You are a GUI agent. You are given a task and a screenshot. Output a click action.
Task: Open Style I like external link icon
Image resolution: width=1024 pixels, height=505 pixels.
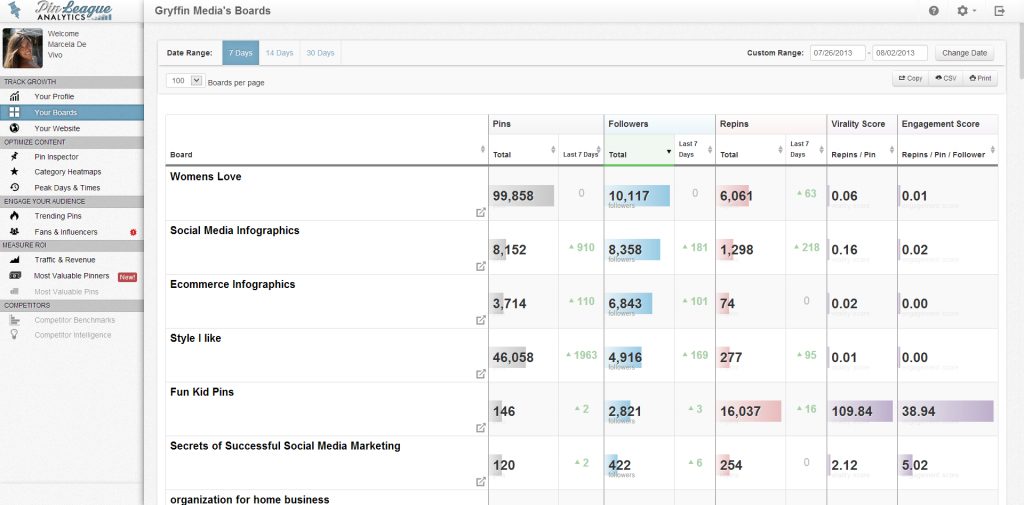(x=481, y=374)
